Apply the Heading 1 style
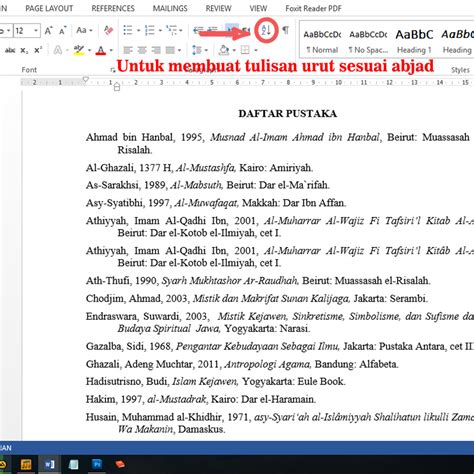Screen dimensions: 474x474 click(x=414, y=41)
